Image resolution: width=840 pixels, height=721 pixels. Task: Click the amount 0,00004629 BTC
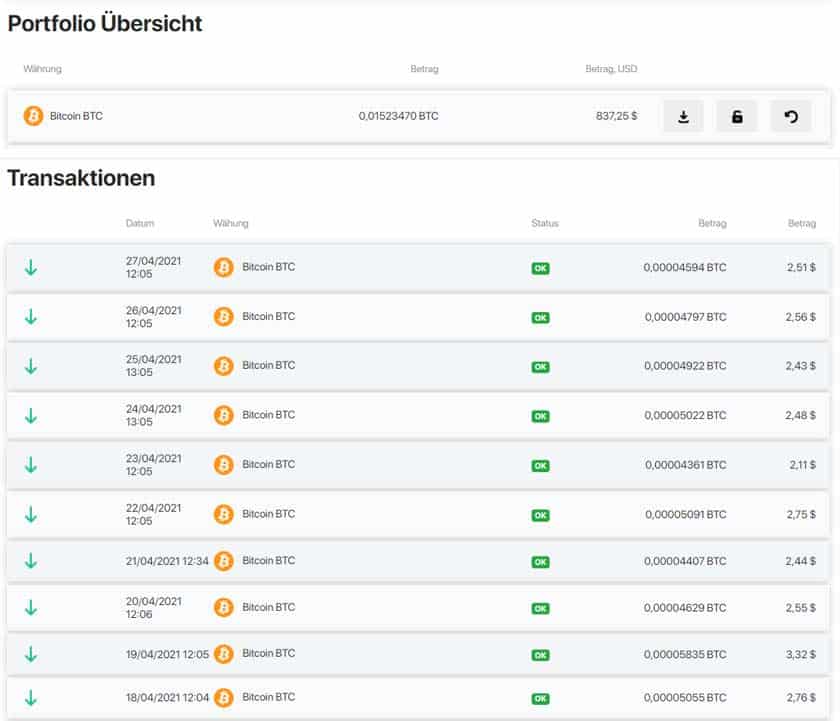[x=685, y=608]
